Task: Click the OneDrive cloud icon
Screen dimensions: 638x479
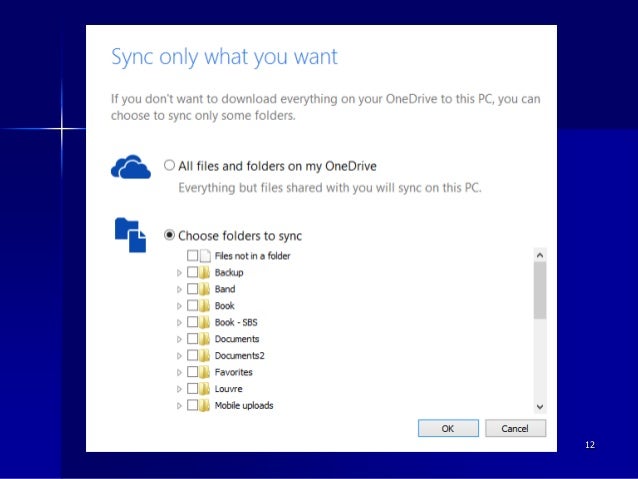Action: [x=131, y=167]
